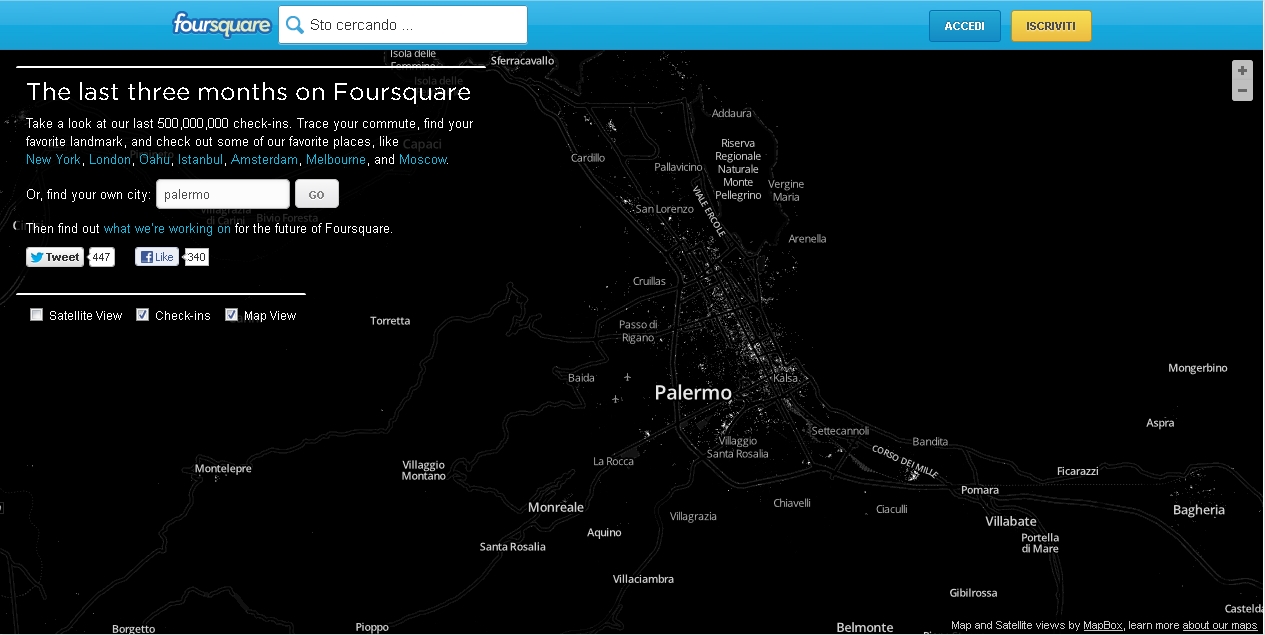1265x635 pixels.
Task: Toggle the Map View checkbox off
Action: (x=232, y=315)
